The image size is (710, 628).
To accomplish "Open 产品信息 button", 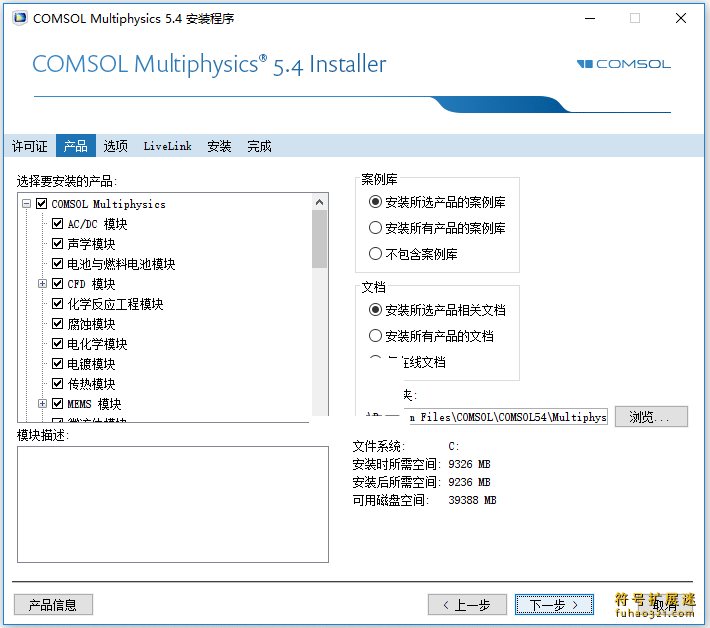I will pos(53,604).
